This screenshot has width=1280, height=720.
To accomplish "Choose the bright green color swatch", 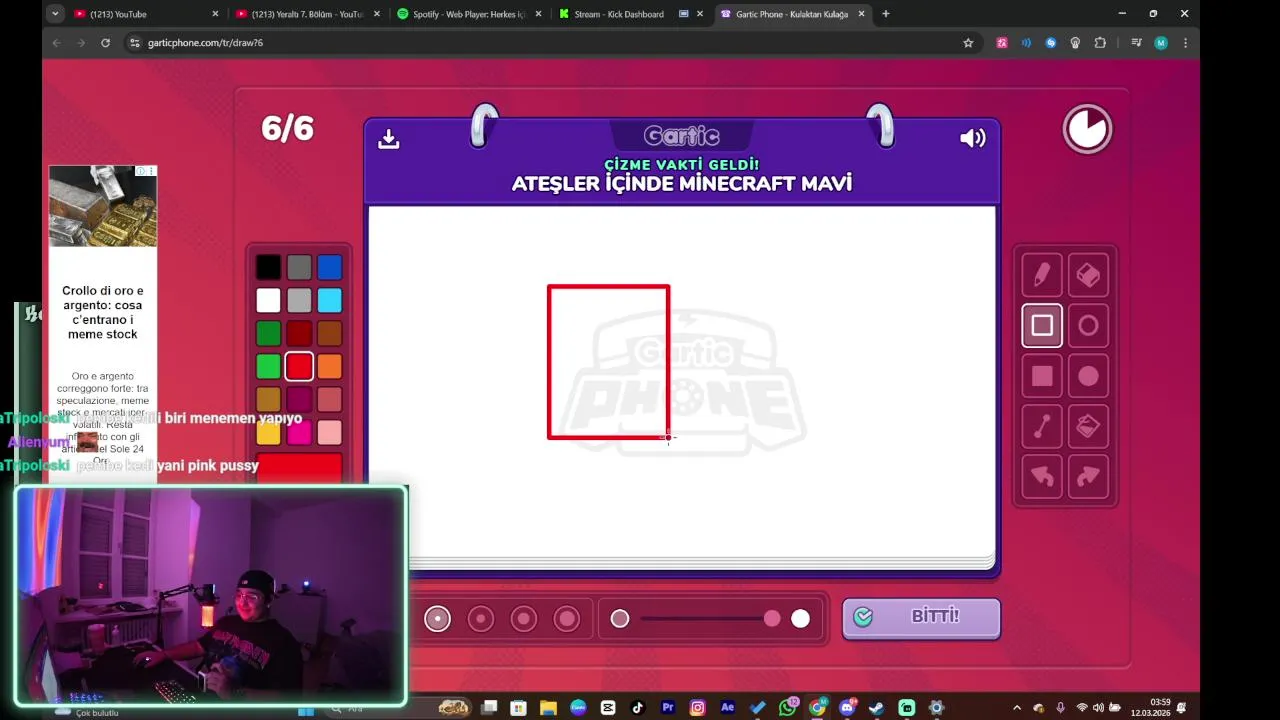I will point(268,367).
